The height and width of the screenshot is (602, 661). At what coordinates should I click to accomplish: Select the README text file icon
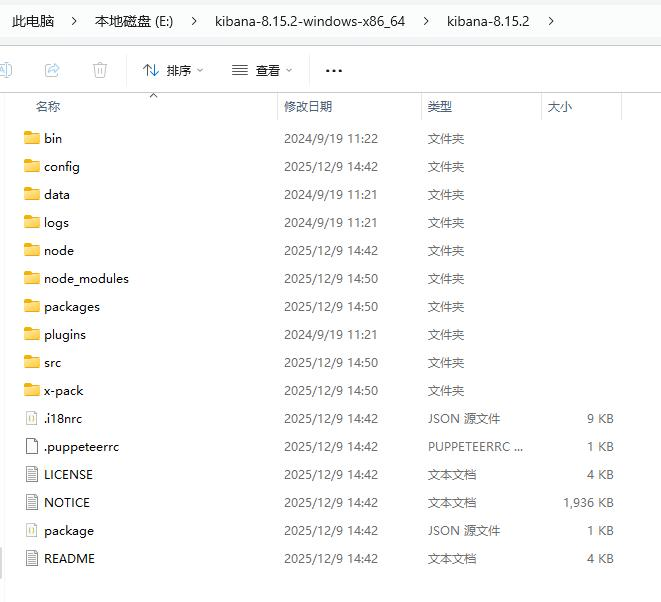click(32, 558)
